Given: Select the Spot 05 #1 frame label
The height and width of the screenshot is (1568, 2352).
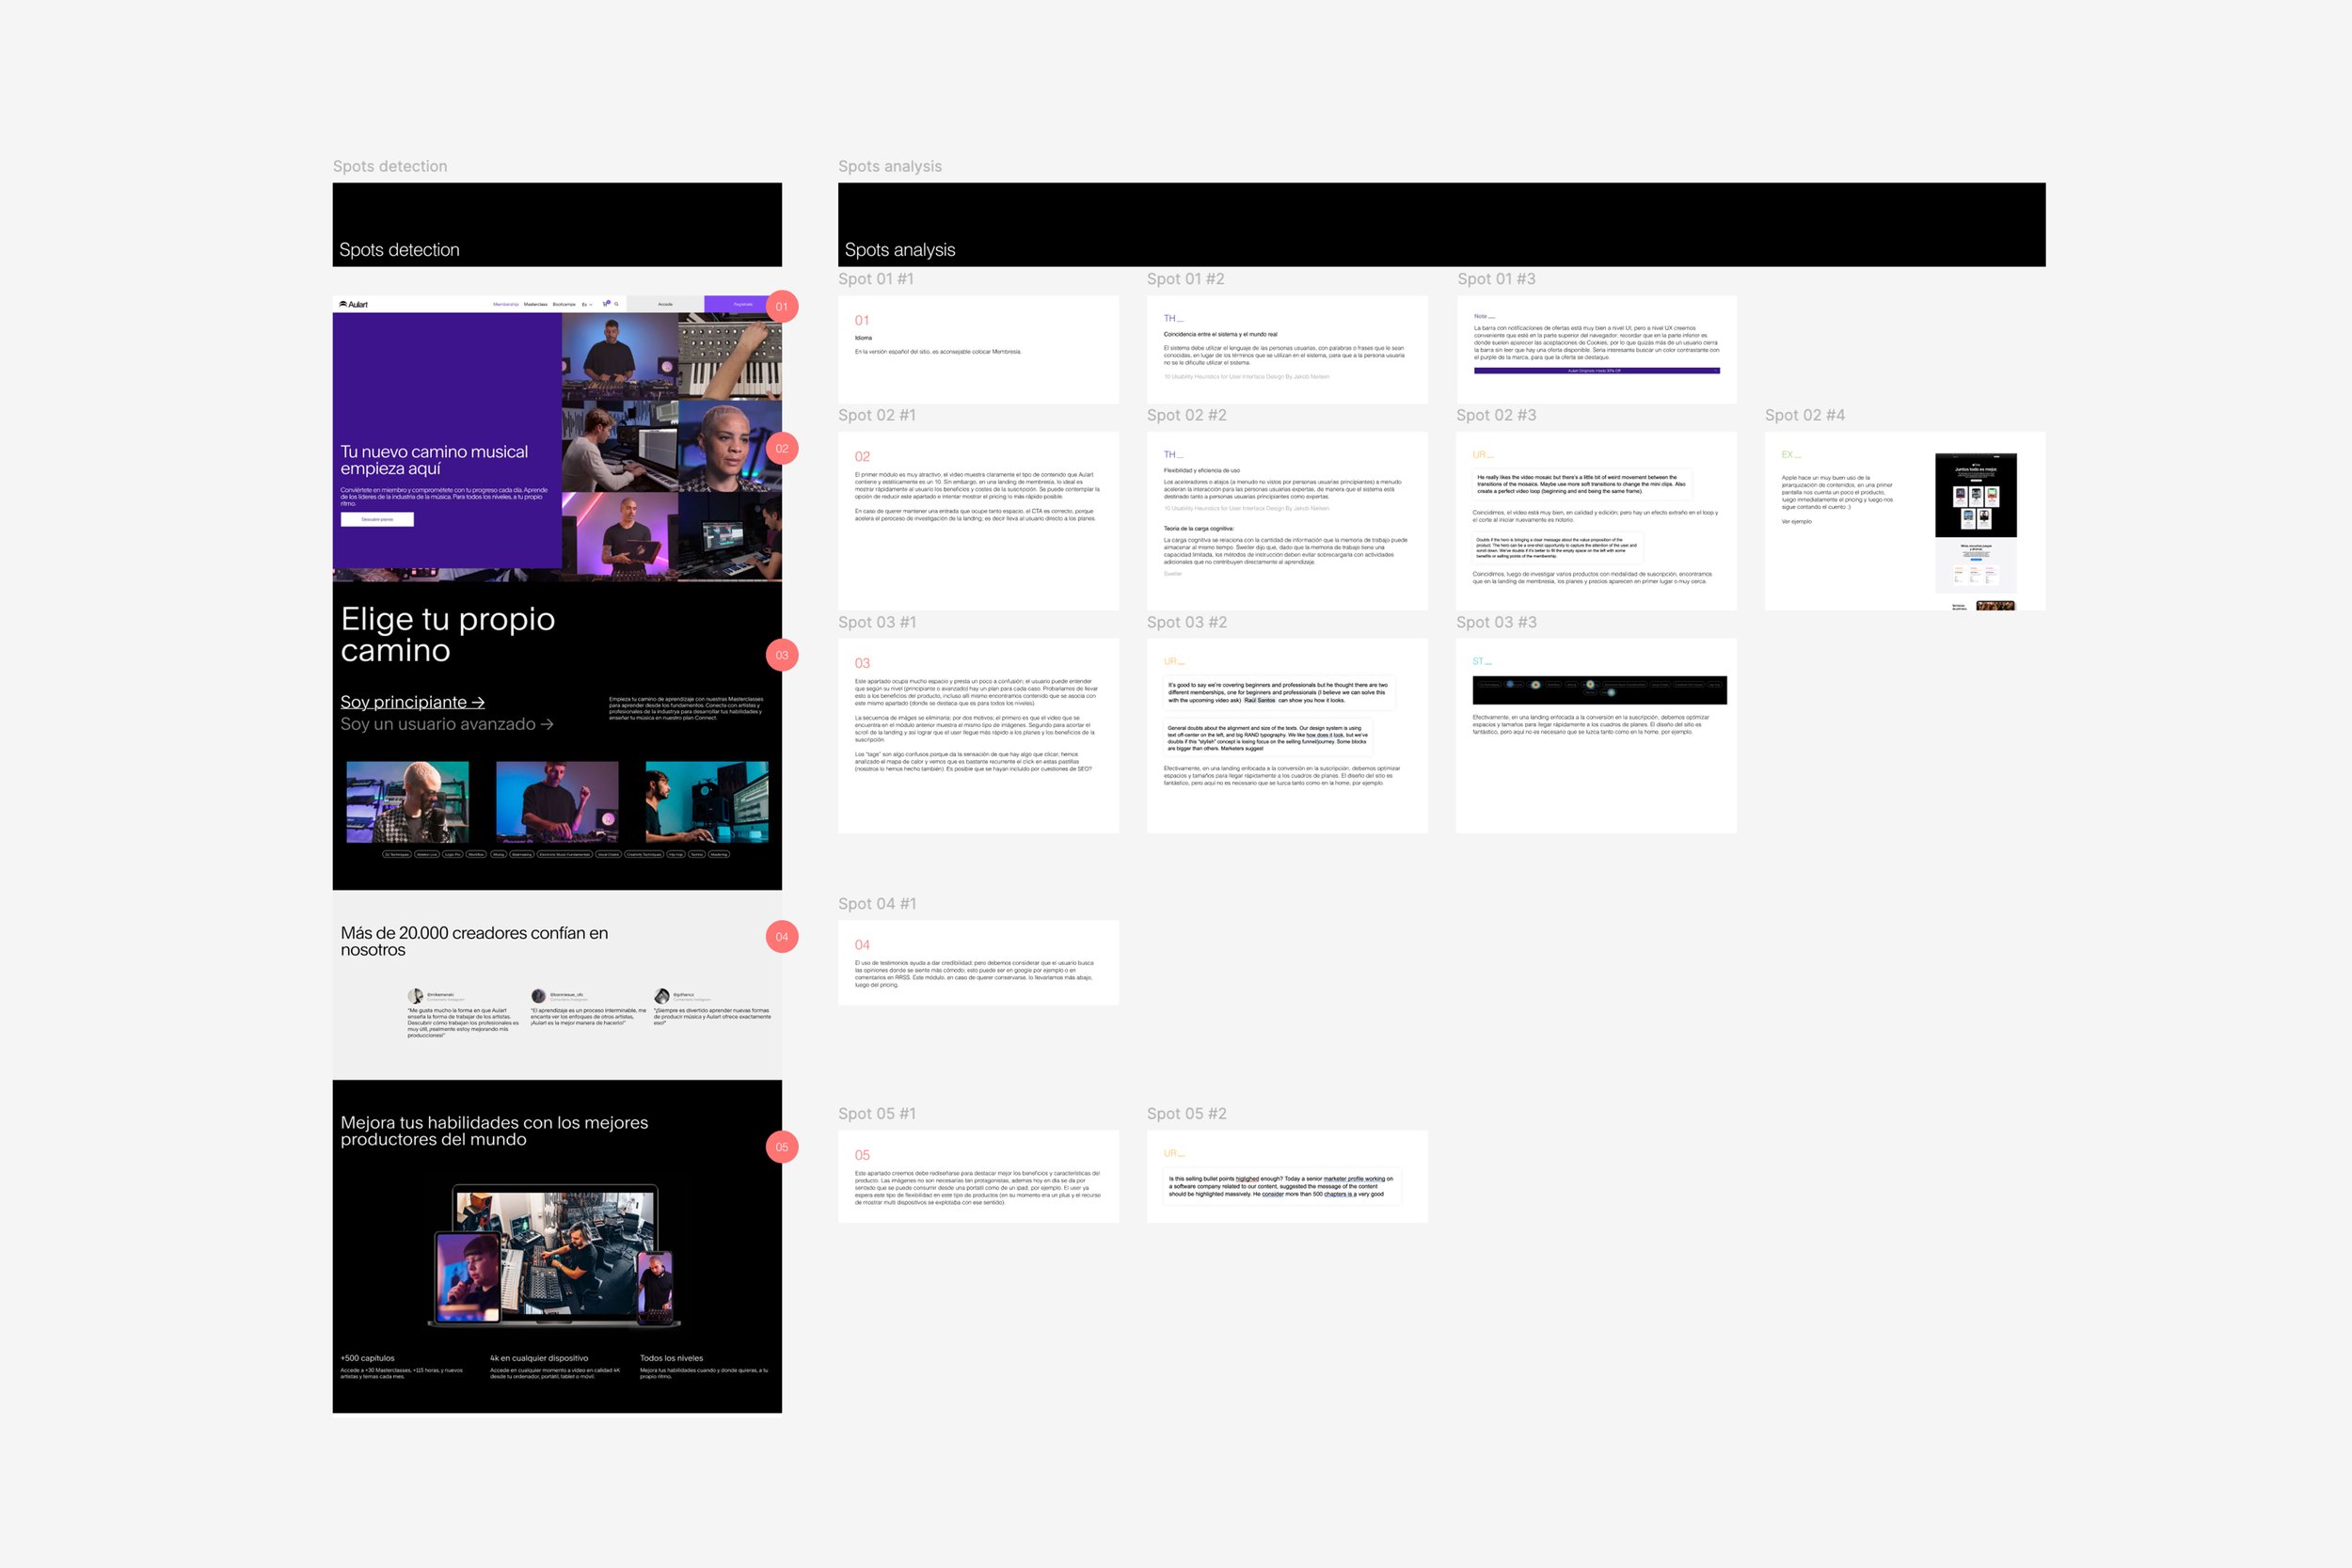Looking at the screenshot, I should 877,1114.
